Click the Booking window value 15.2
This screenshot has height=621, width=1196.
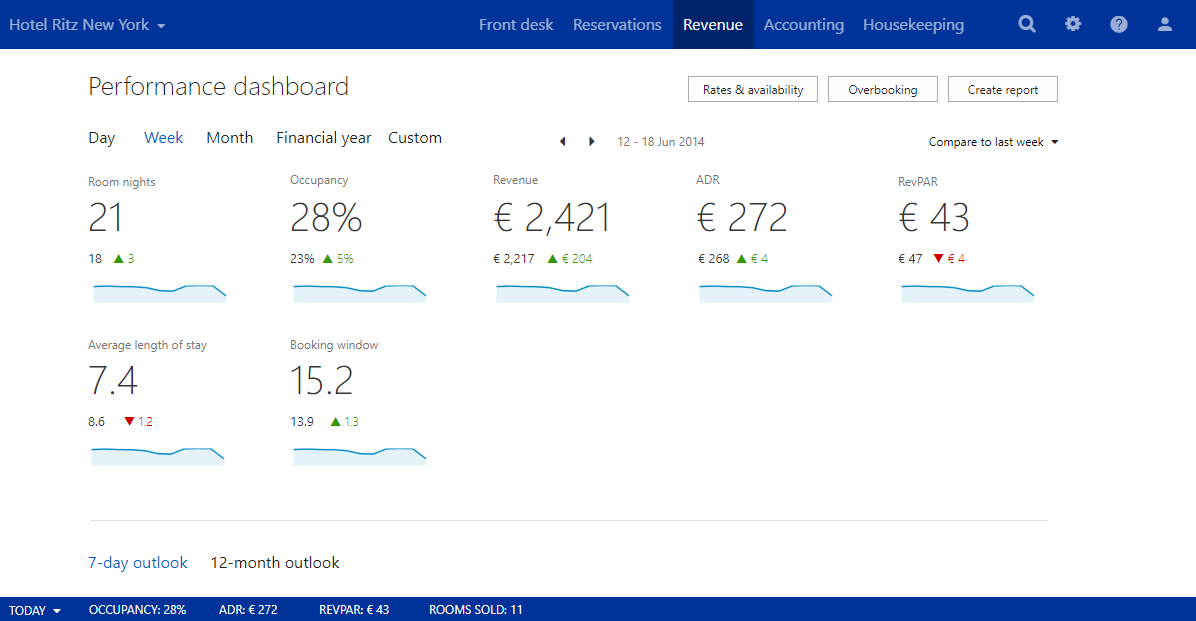tap(321, 381)
